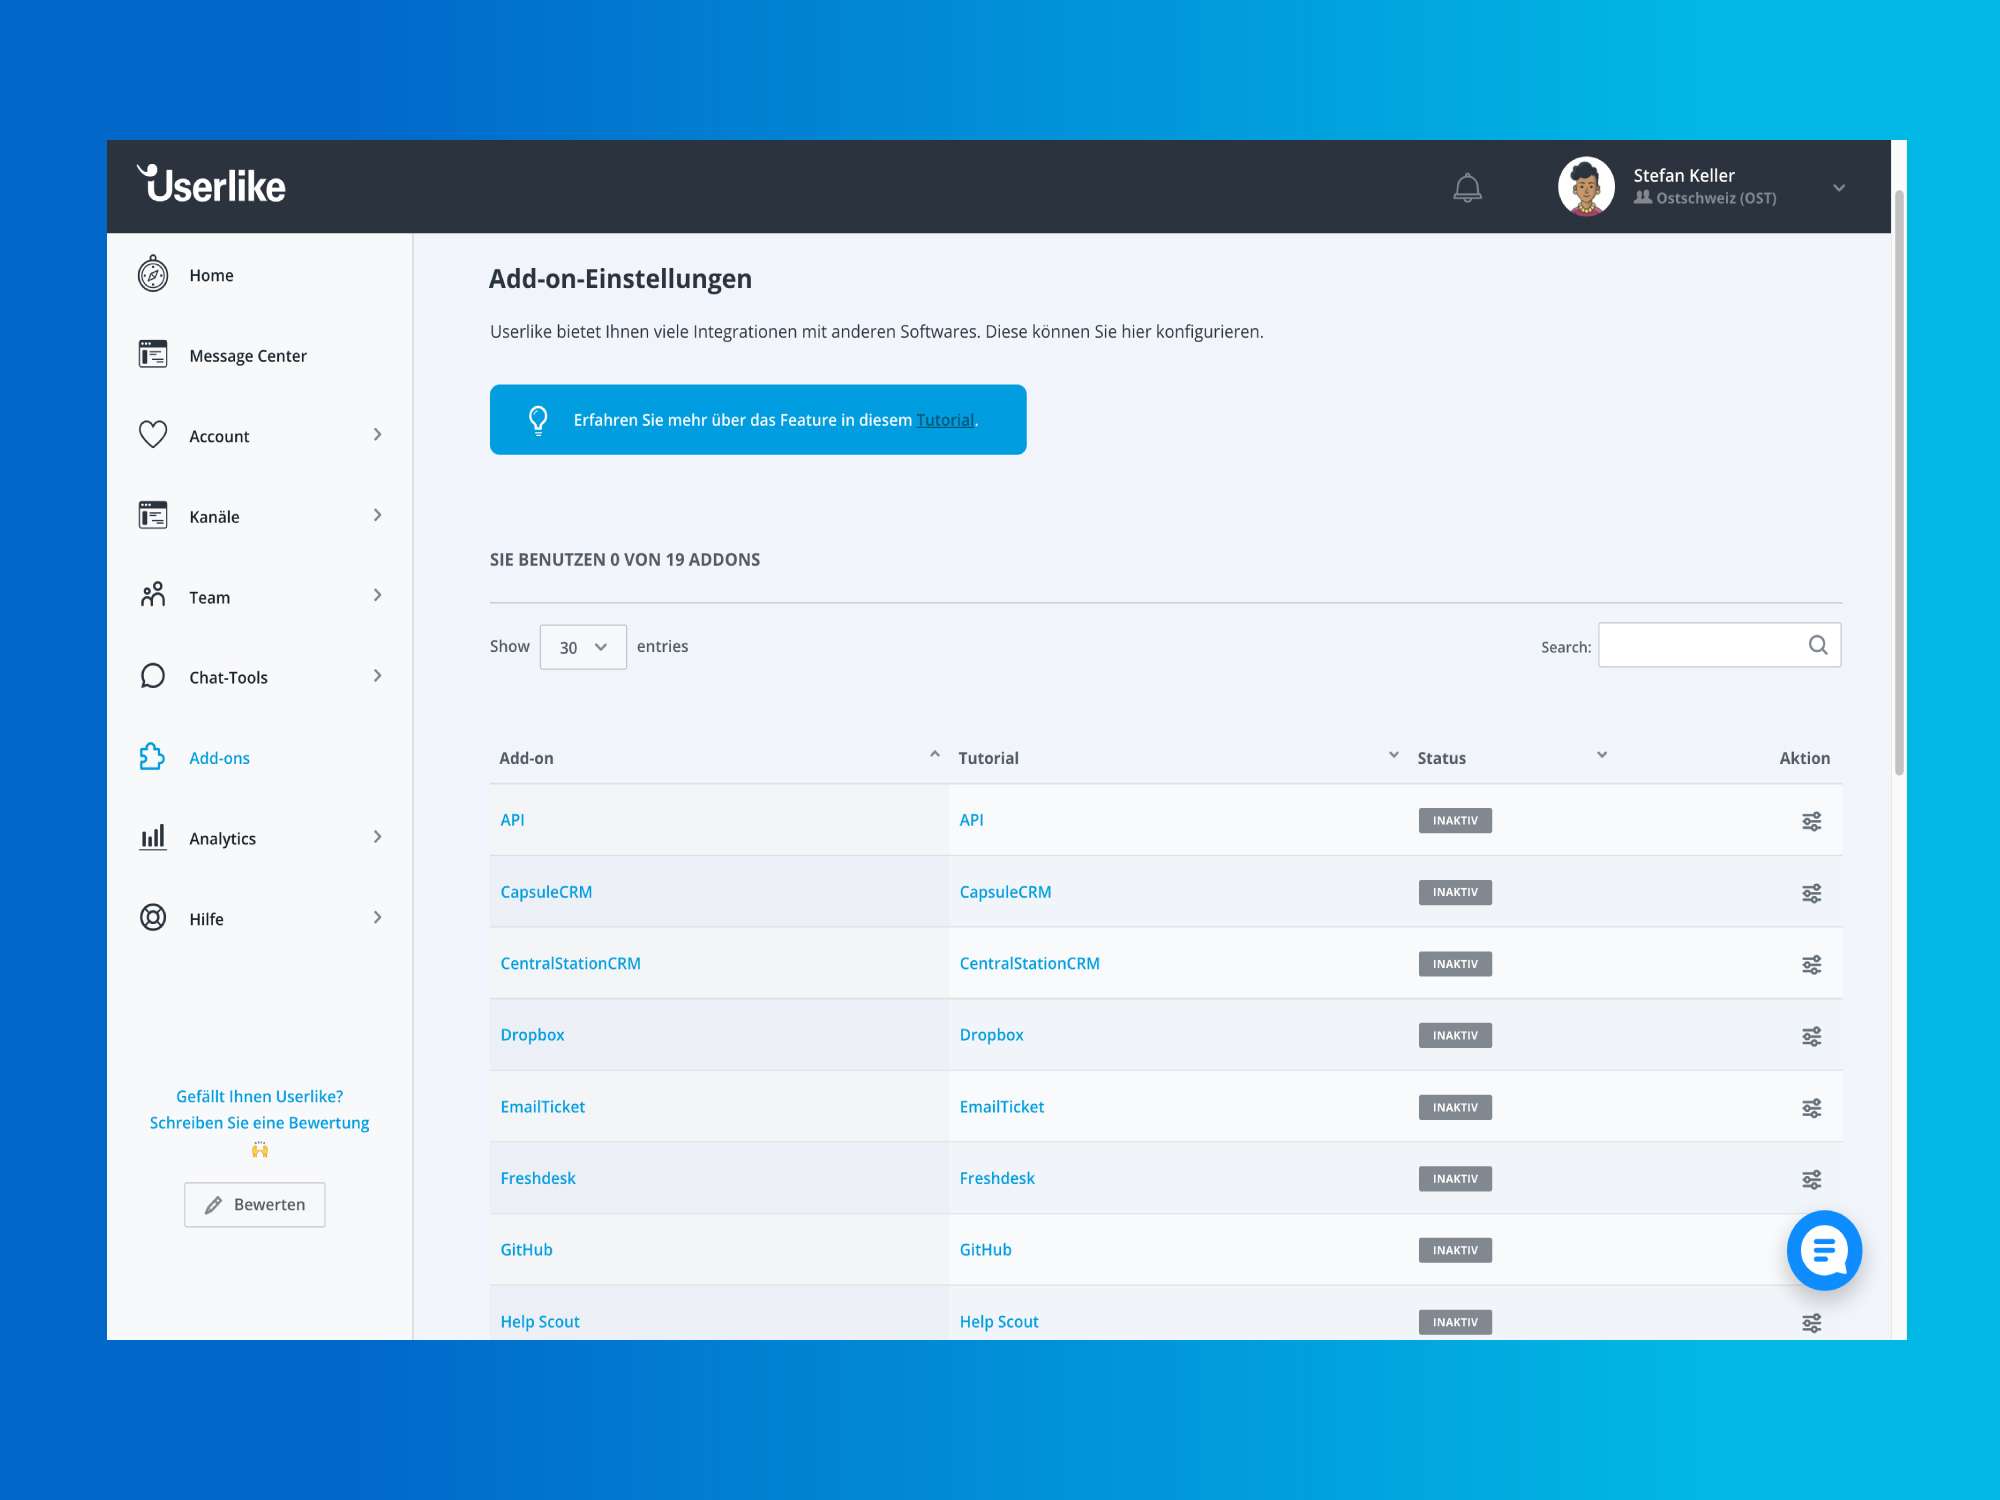
Task: Expand the user account menu chevron
Action: (1838, 188)
